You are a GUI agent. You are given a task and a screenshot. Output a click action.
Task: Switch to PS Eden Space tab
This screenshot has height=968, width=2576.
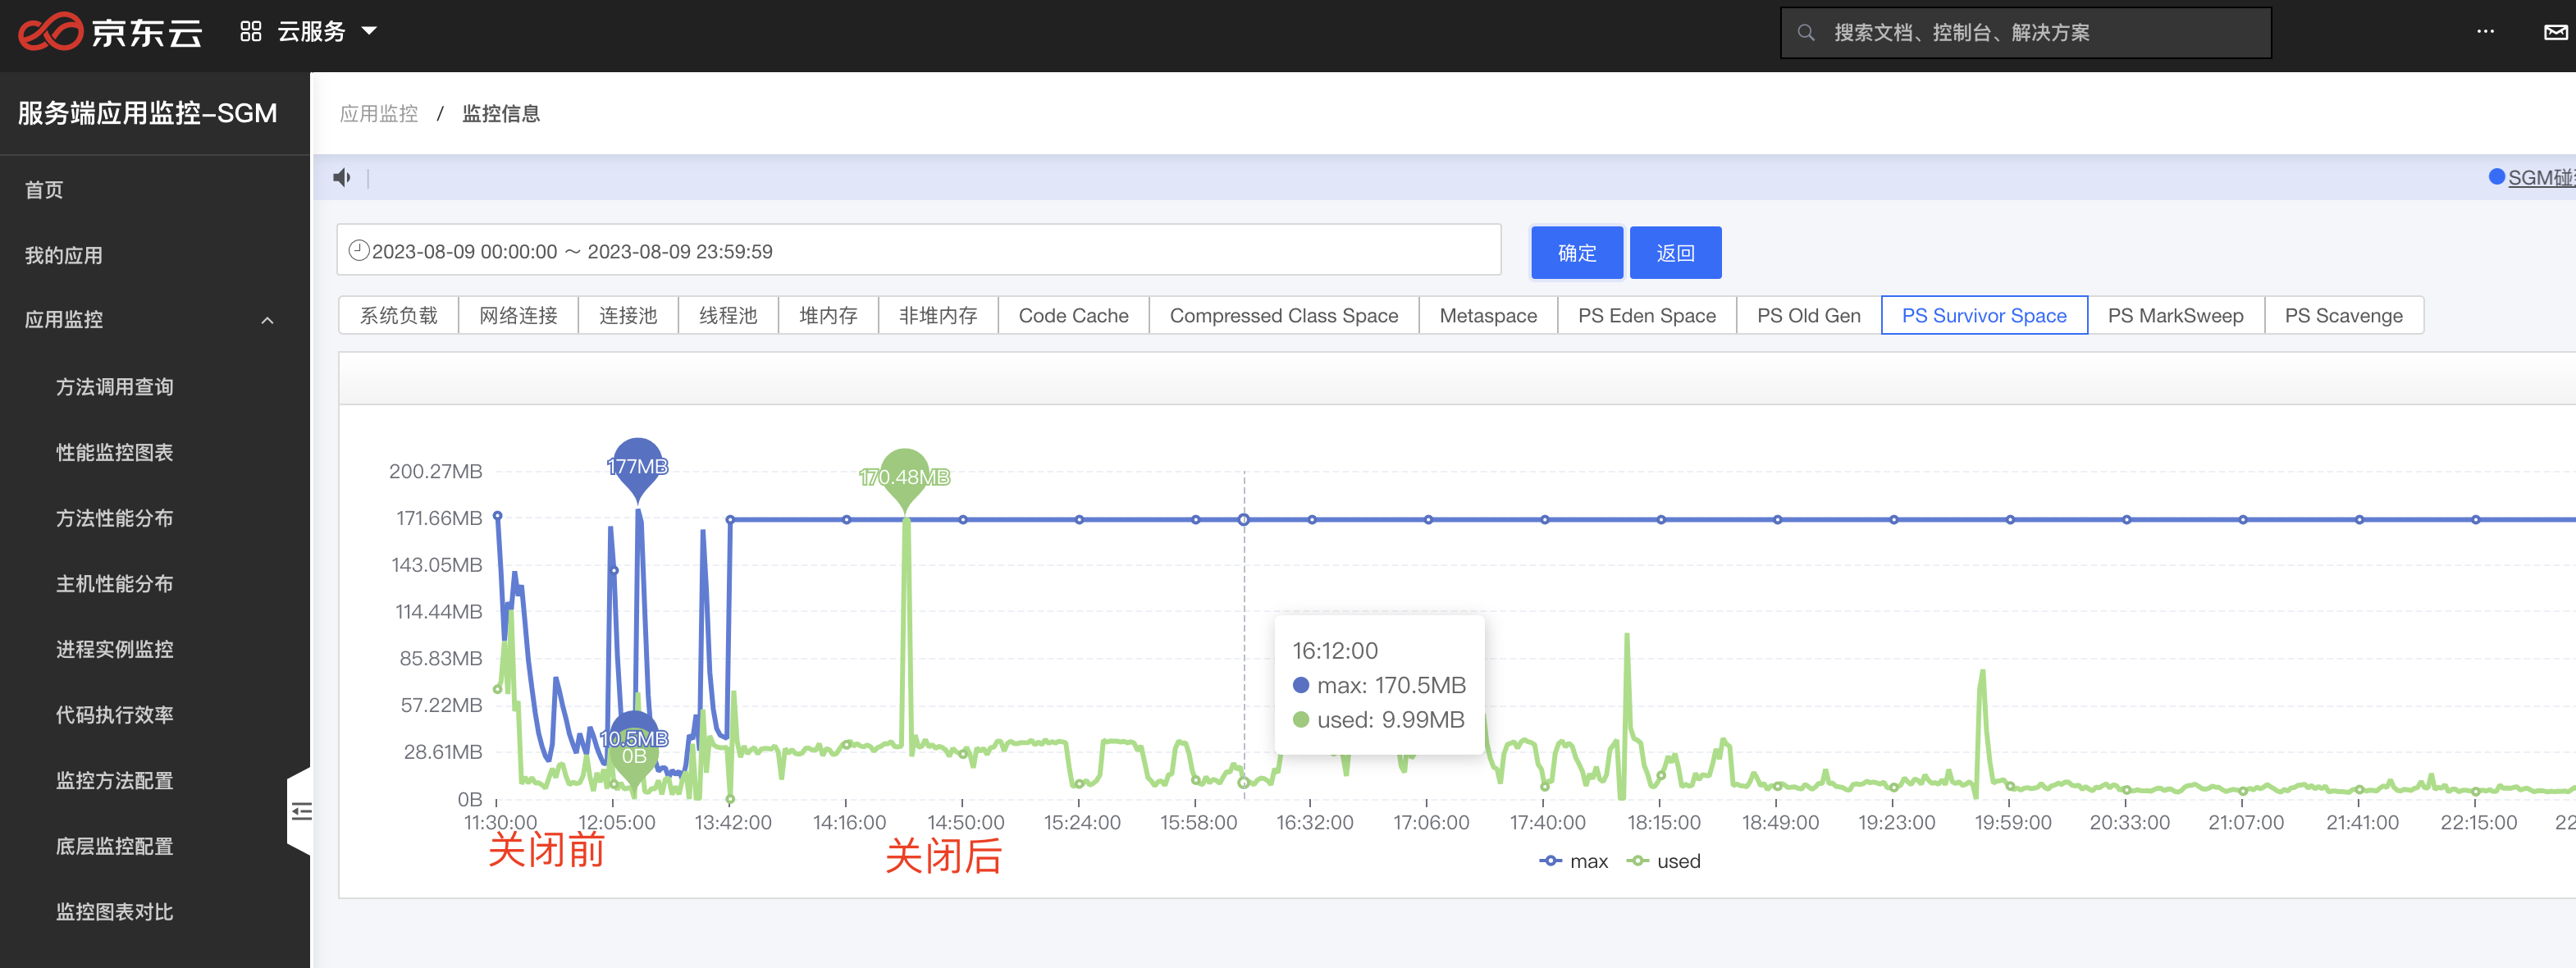tap(1647, 316)
